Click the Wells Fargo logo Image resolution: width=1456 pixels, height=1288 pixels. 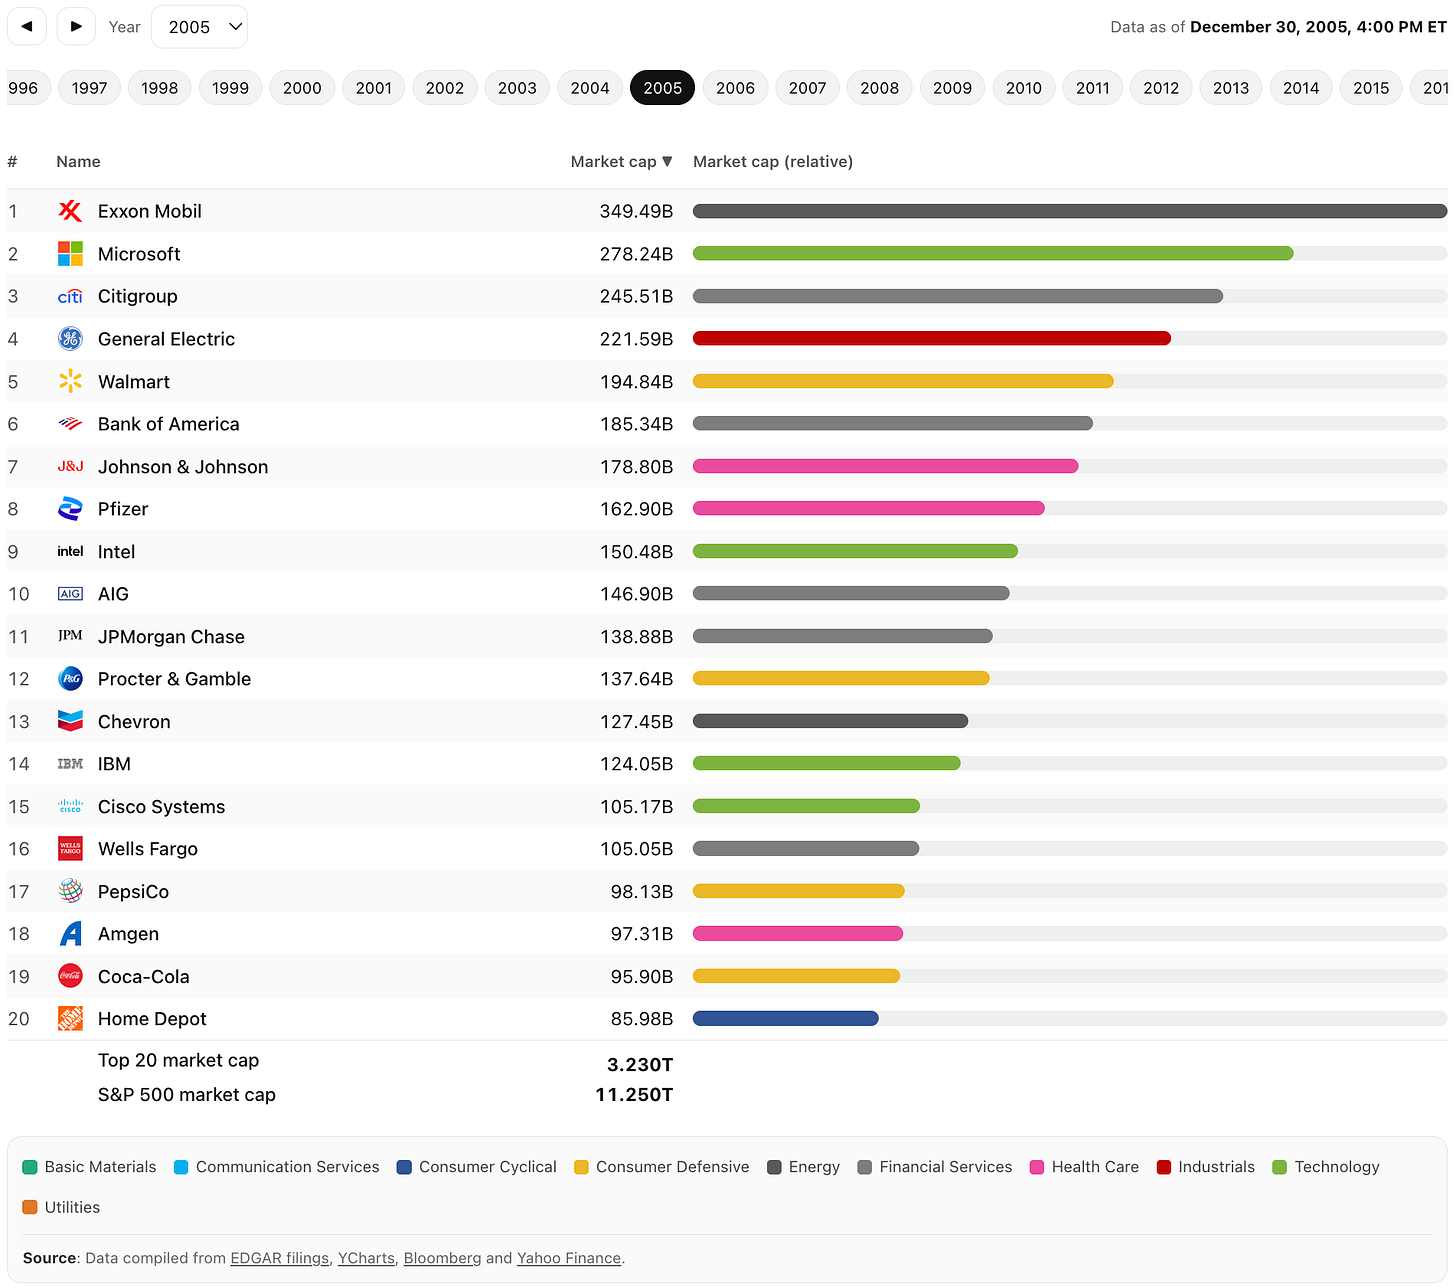coord(70,849)
